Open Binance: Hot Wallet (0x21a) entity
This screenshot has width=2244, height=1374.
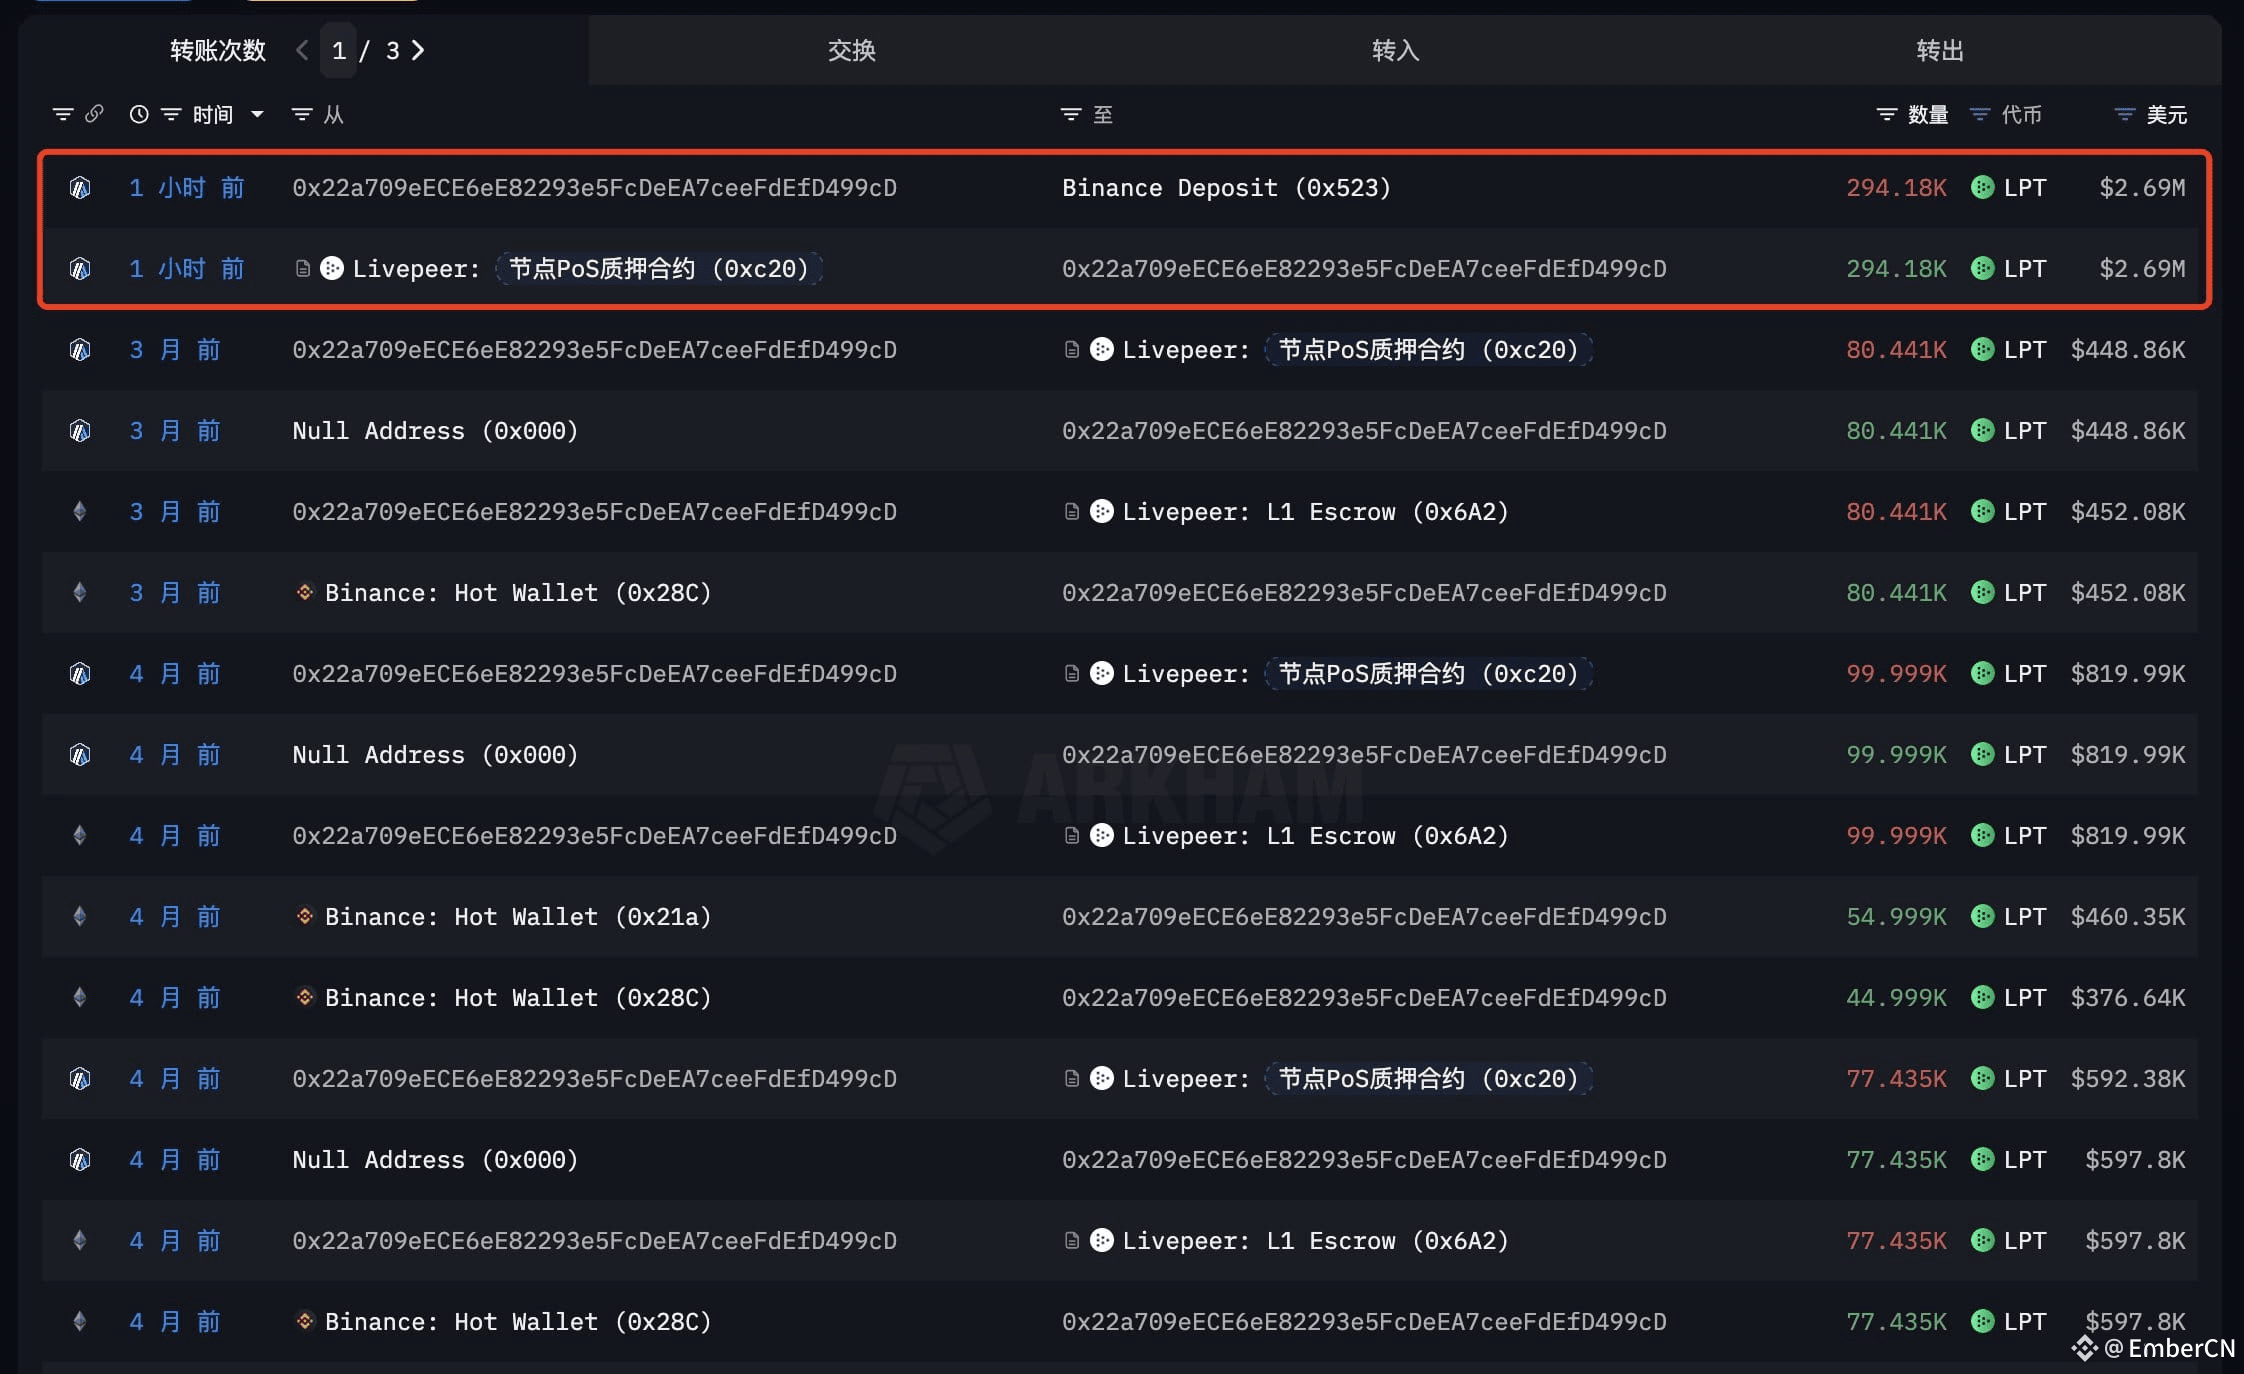(x=518, y=917)
